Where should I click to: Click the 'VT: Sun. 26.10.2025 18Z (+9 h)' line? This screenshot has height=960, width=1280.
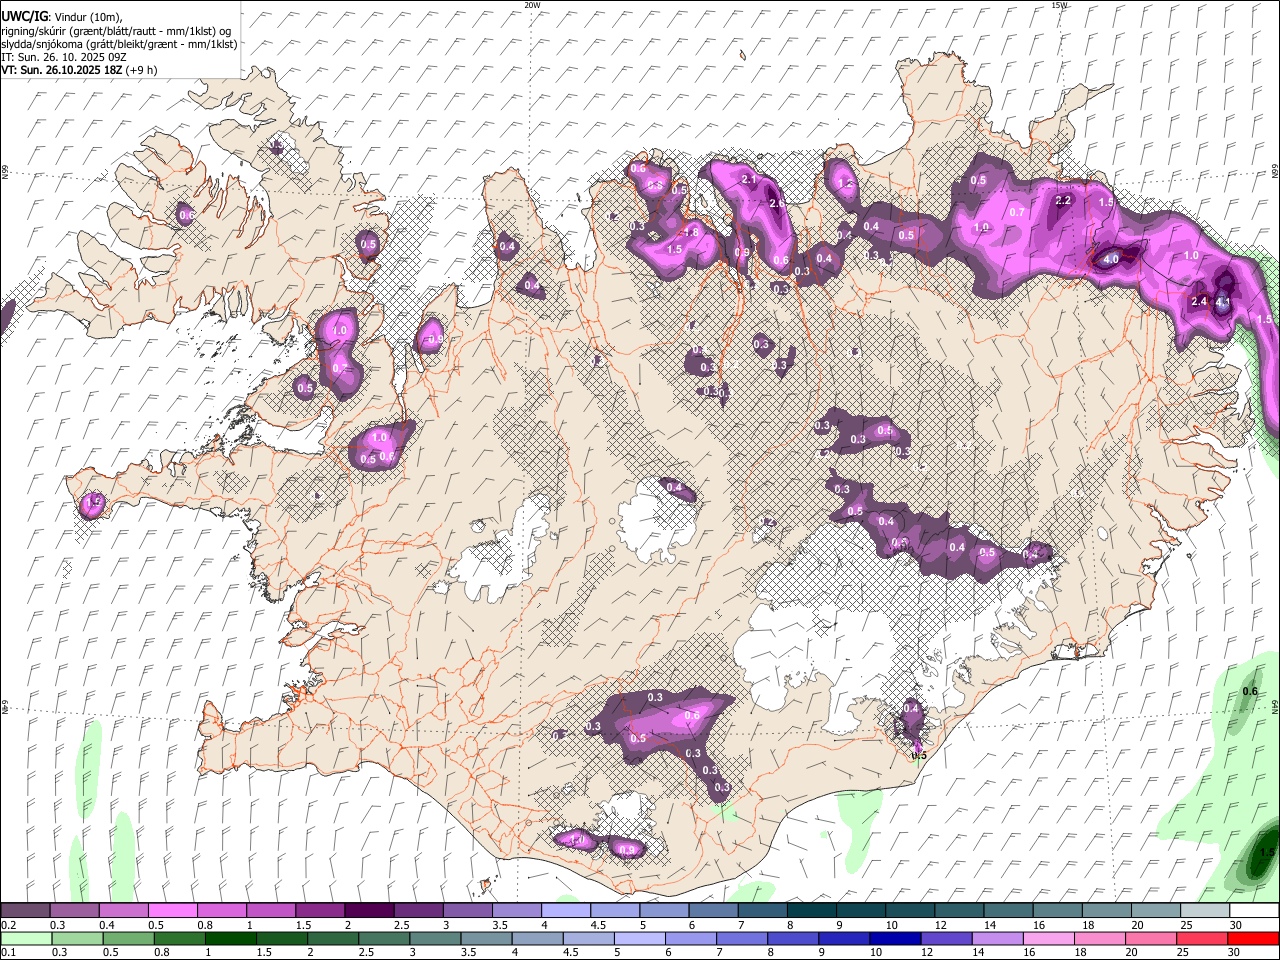pyautogui.click(x=79, y=70)
